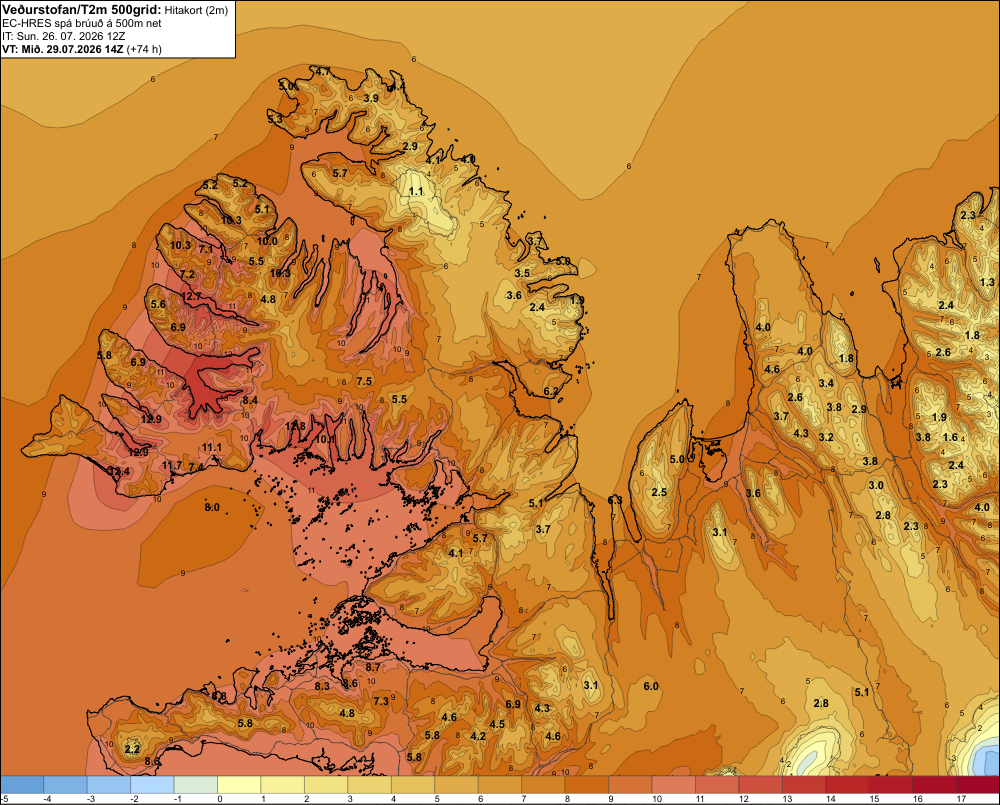Click the '1.6' temperature value

(950, 437)
